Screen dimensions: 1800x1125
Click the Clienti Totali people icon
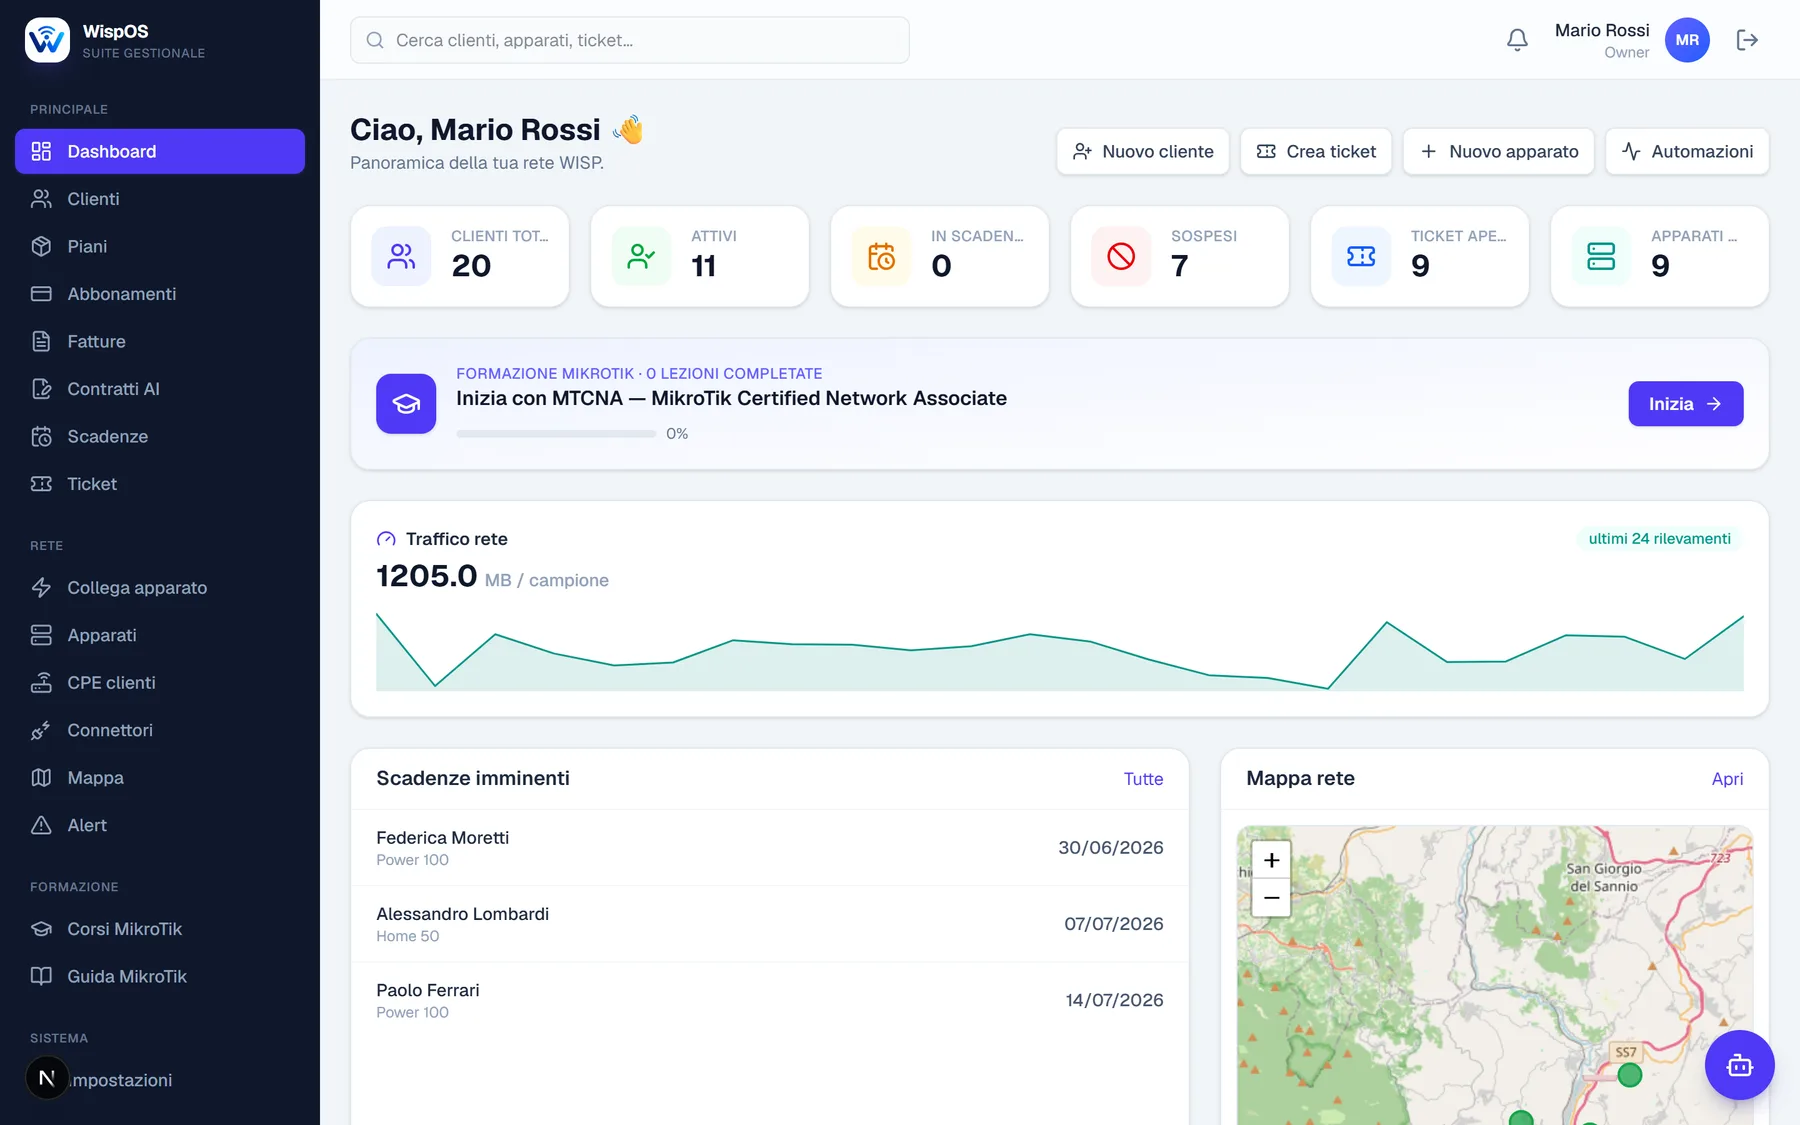click(401, 256)
